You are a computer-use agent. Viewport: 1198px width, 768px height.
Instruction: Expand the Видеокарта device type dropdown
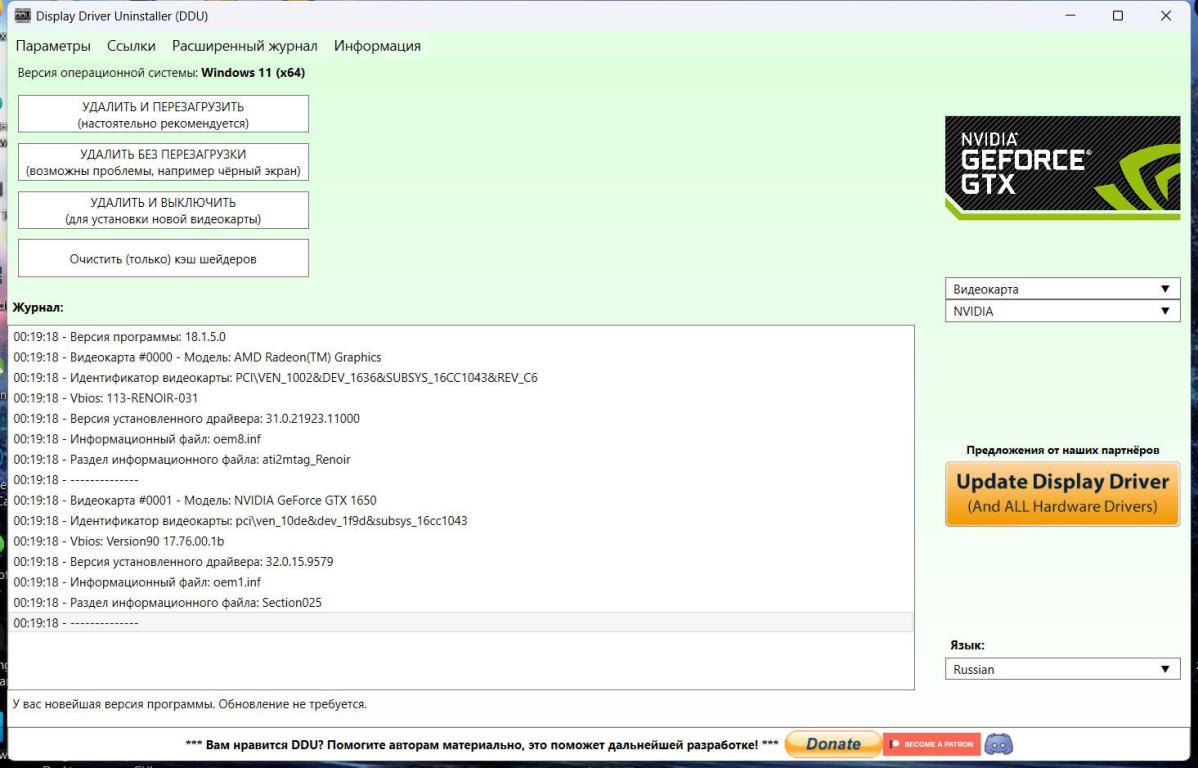(x=1062, y=289)
